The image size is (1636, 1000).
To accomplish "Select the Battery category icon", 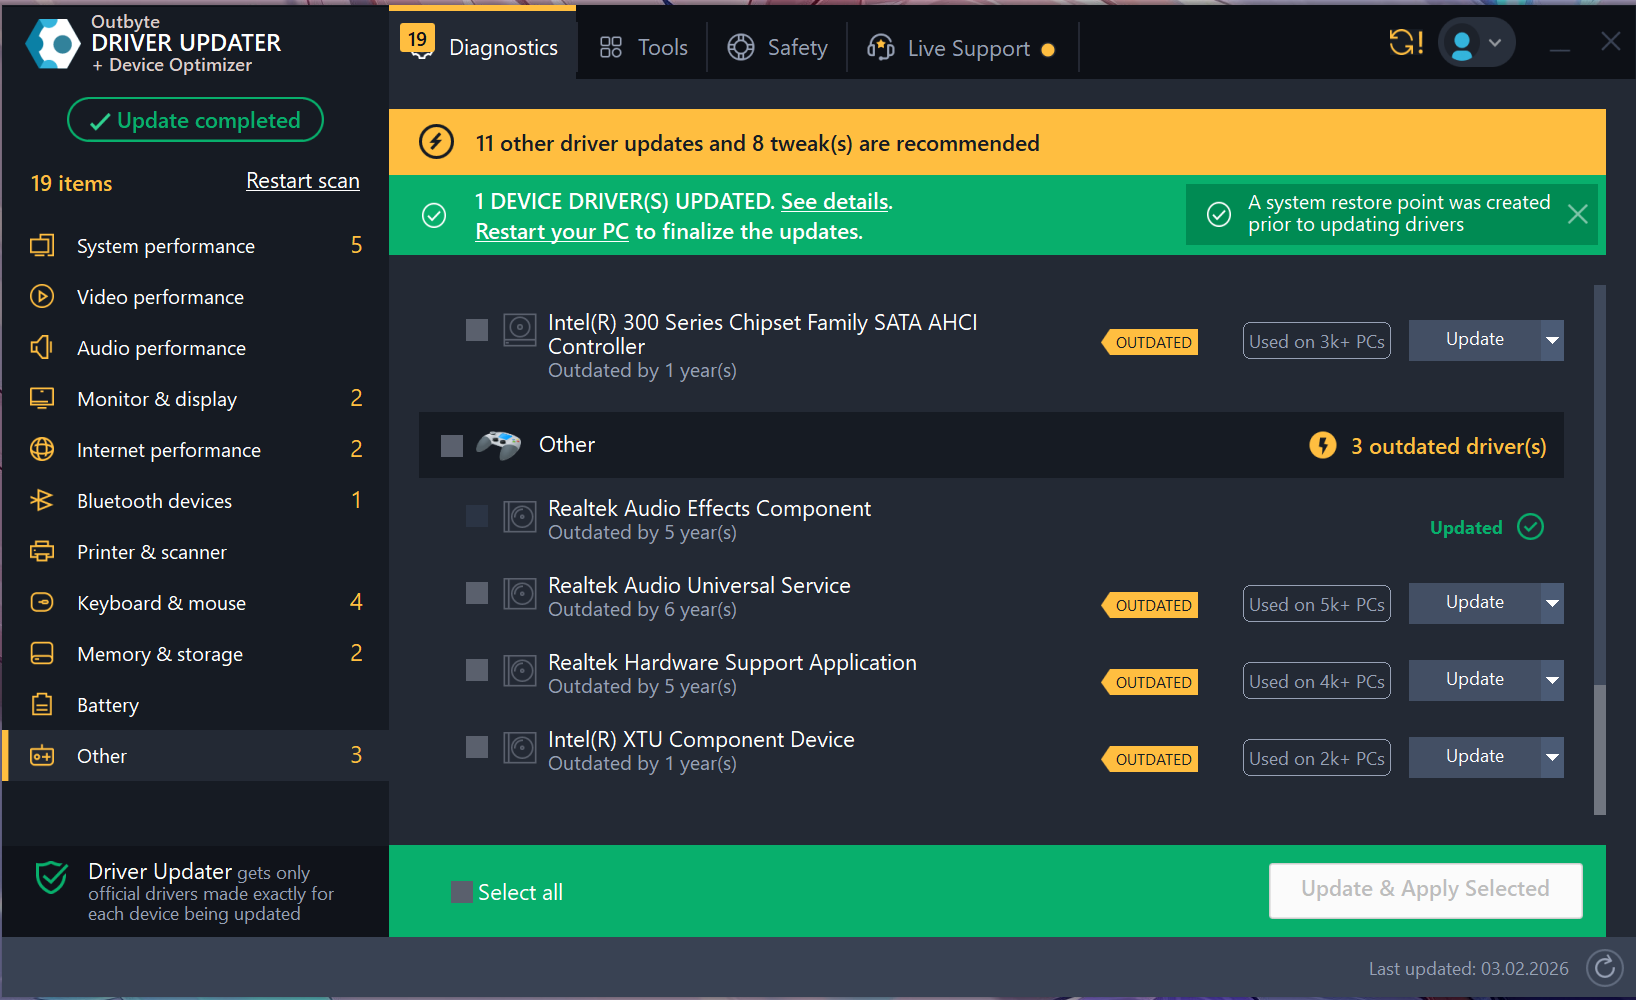I will [x=42, y=705].
